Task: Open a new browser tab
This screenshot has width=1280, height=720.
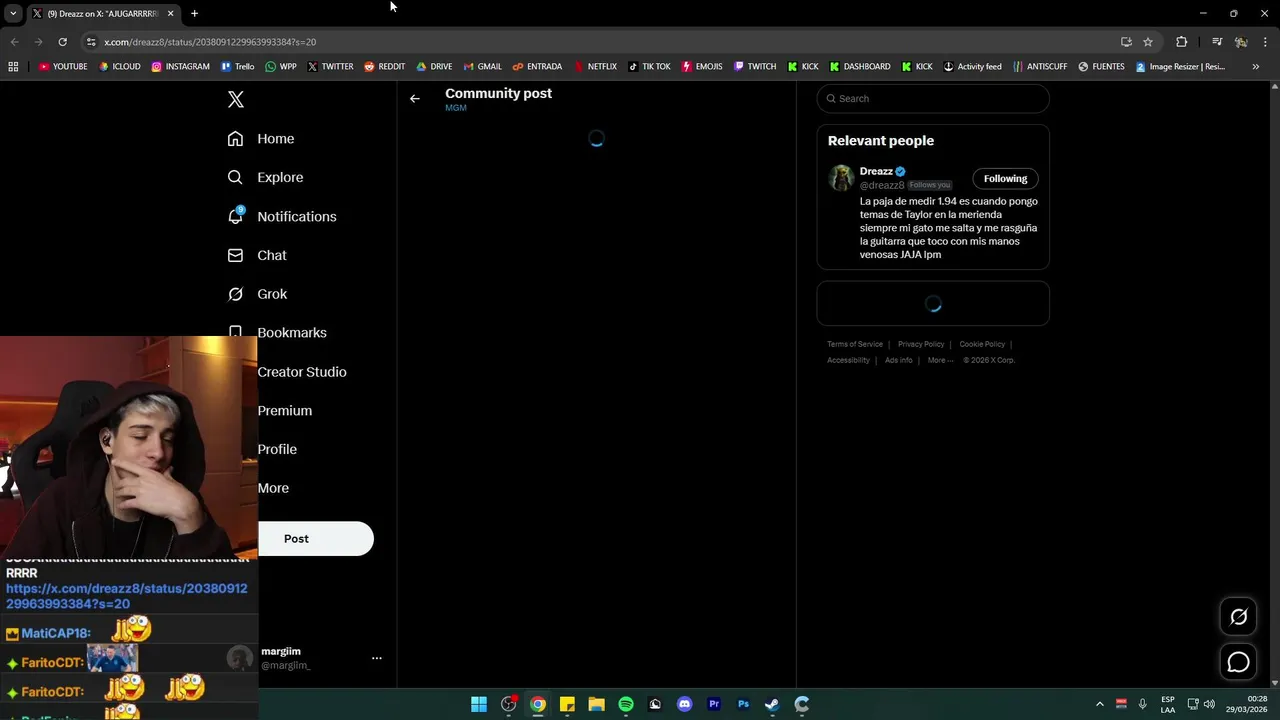Action: point(194,14)
